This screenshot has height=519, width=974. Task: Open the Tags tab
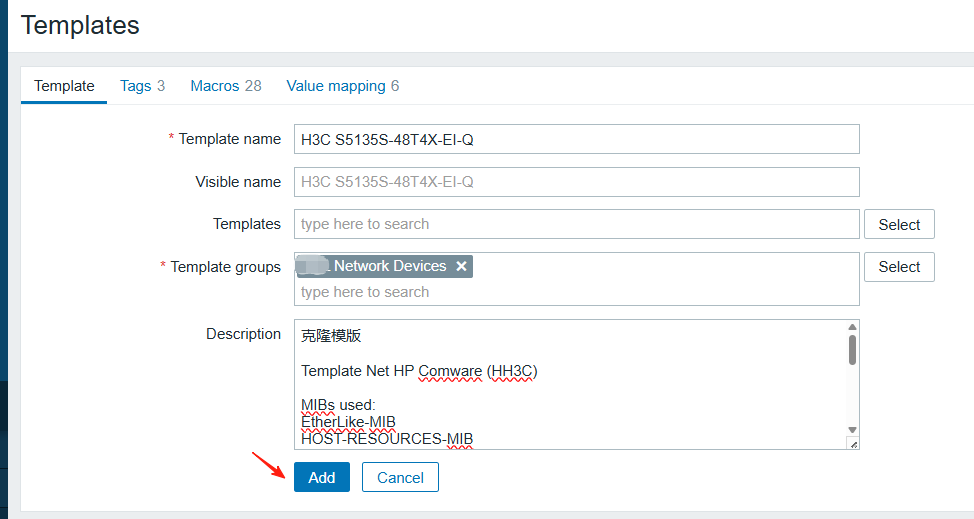point(142,86)
